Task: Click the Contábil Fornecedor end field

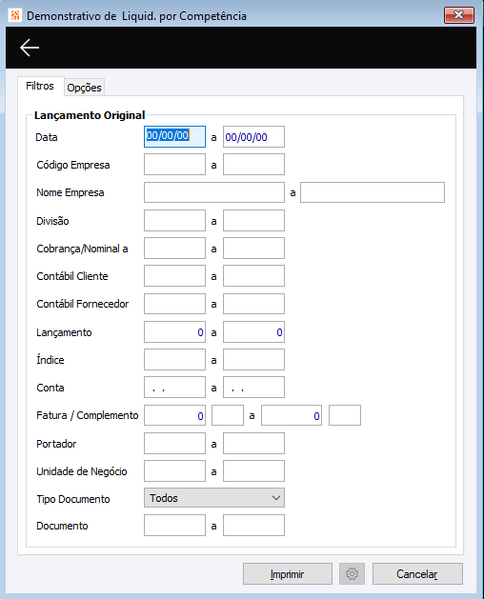Action: (254, 304)
